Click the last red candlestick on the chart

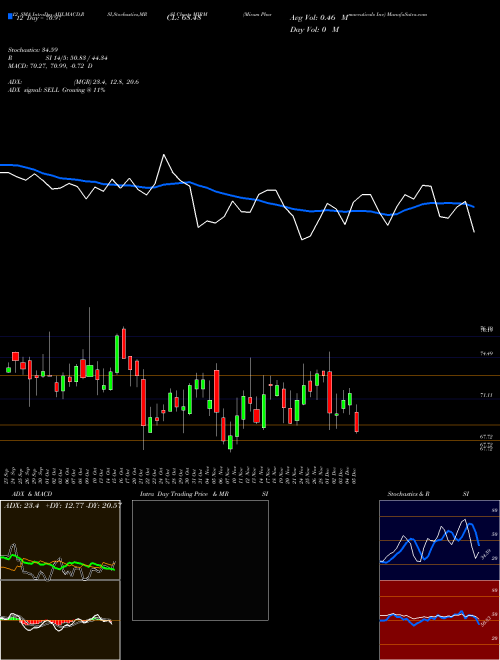357,422
